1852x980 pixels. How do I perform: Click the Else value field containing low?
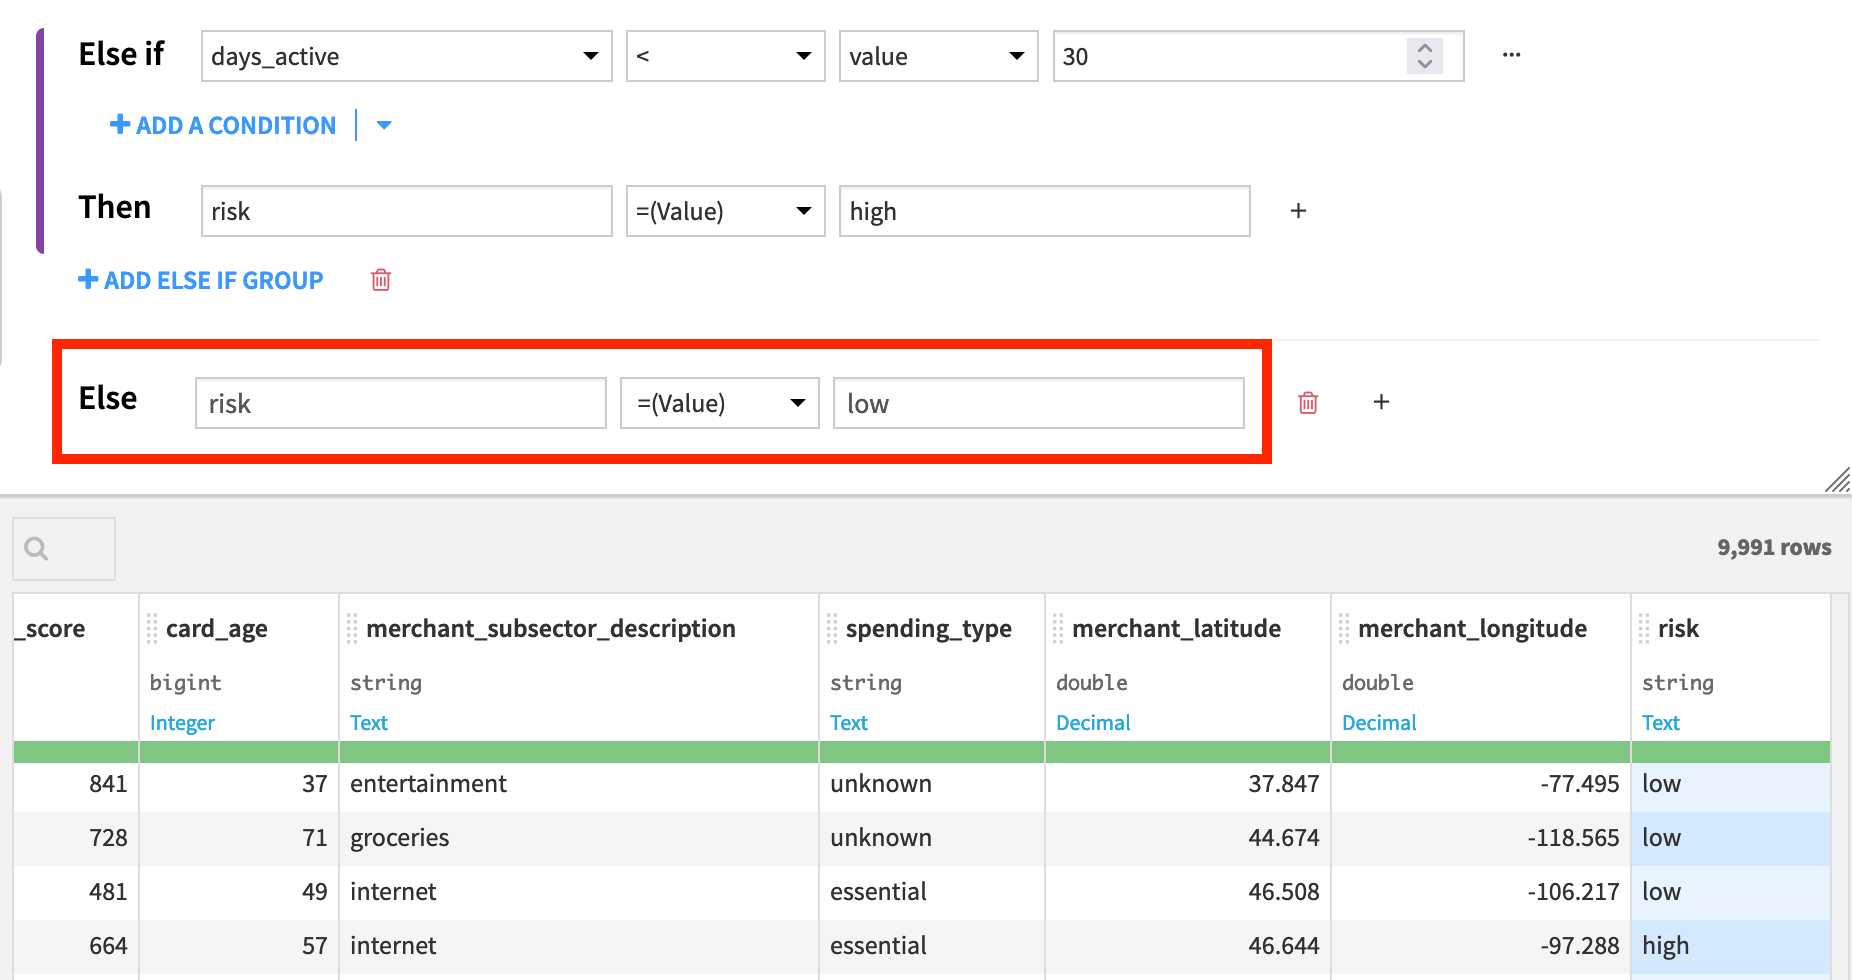(x=1038, y=403)
